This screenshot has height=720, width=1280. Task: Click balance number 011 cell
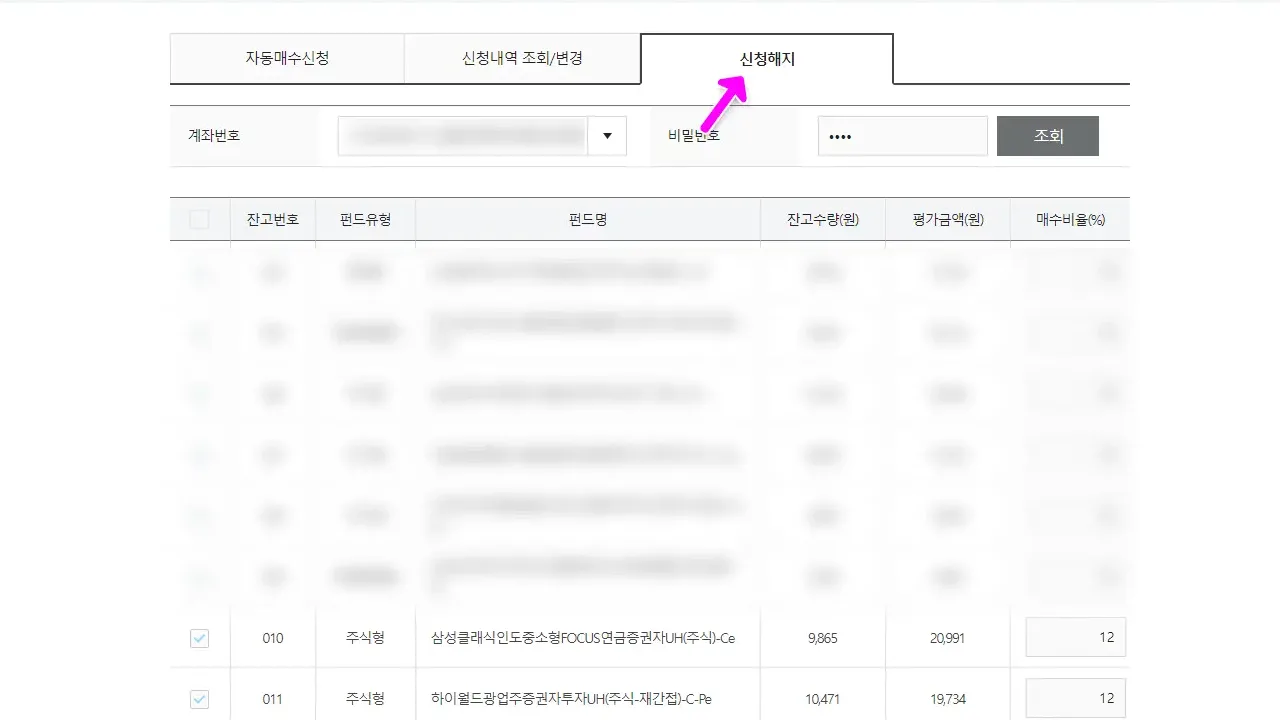pos(272,699)
